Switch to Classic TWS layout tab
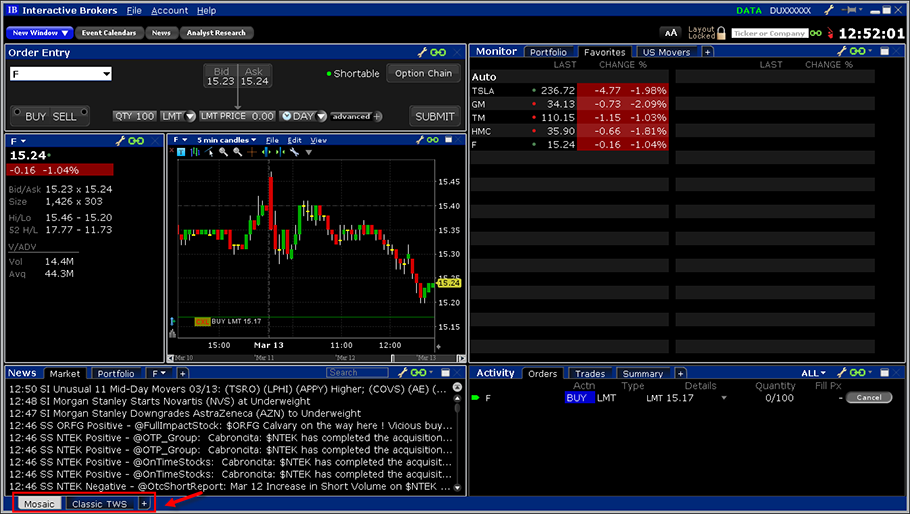 (x=99, y=504)
